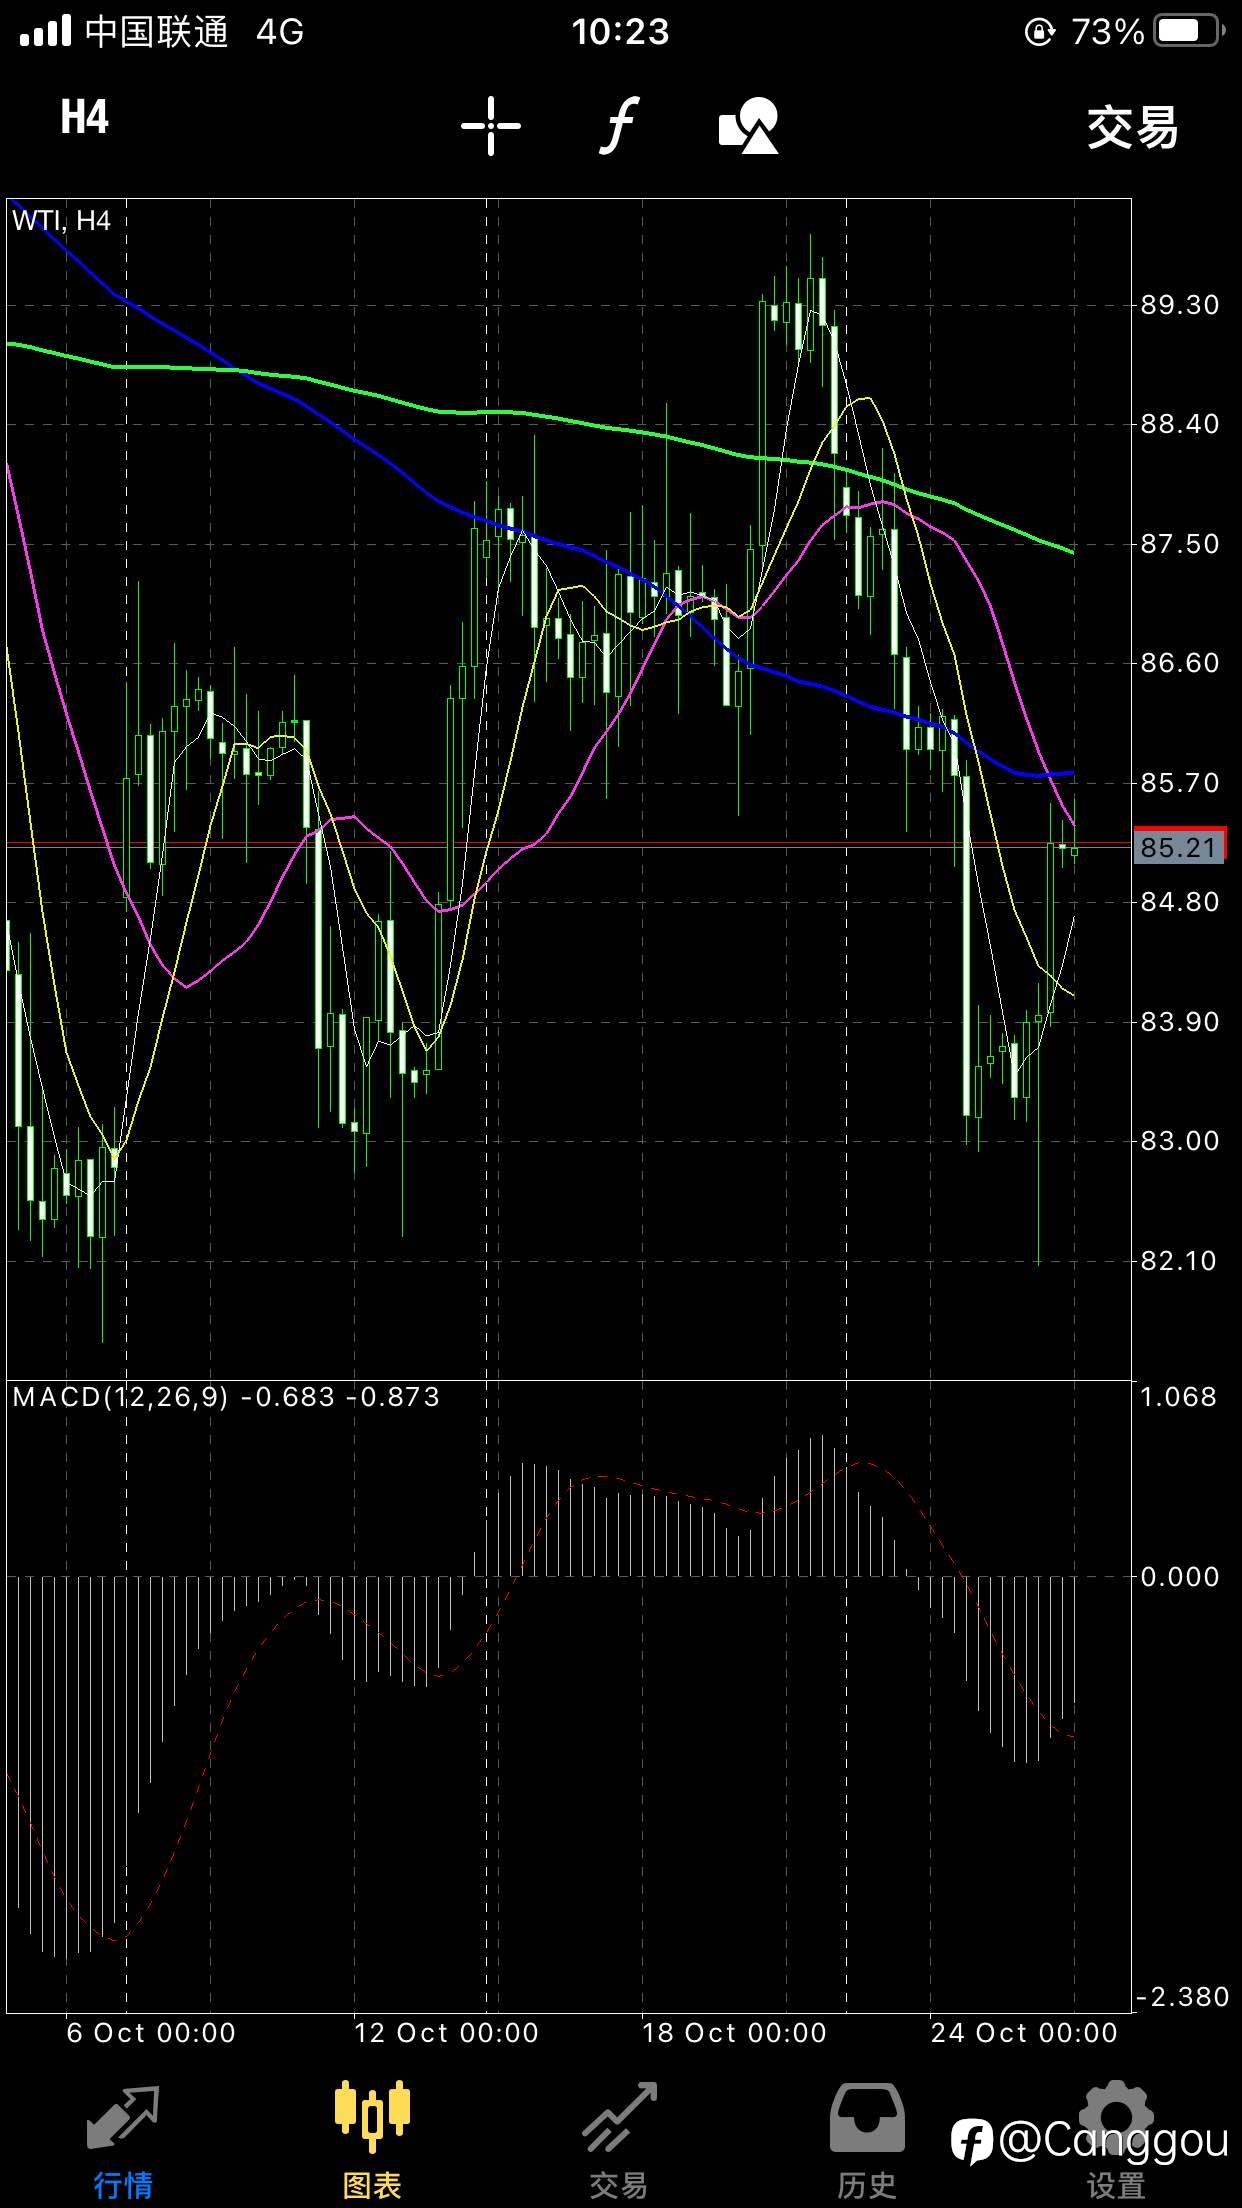1242x2208 pixels.
Task: Open the H4 timeframe selector
Action: [x=85, y=118]
